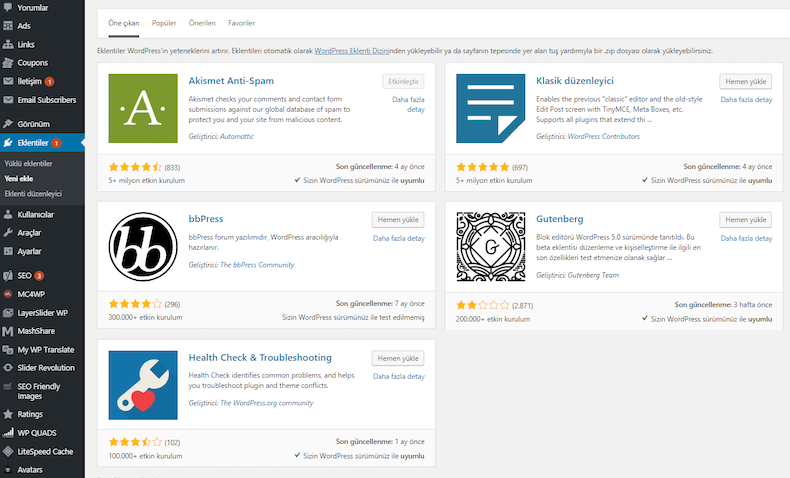Open the Coupons icon in sidebar

pyautogui.click(x=8, y=63)
